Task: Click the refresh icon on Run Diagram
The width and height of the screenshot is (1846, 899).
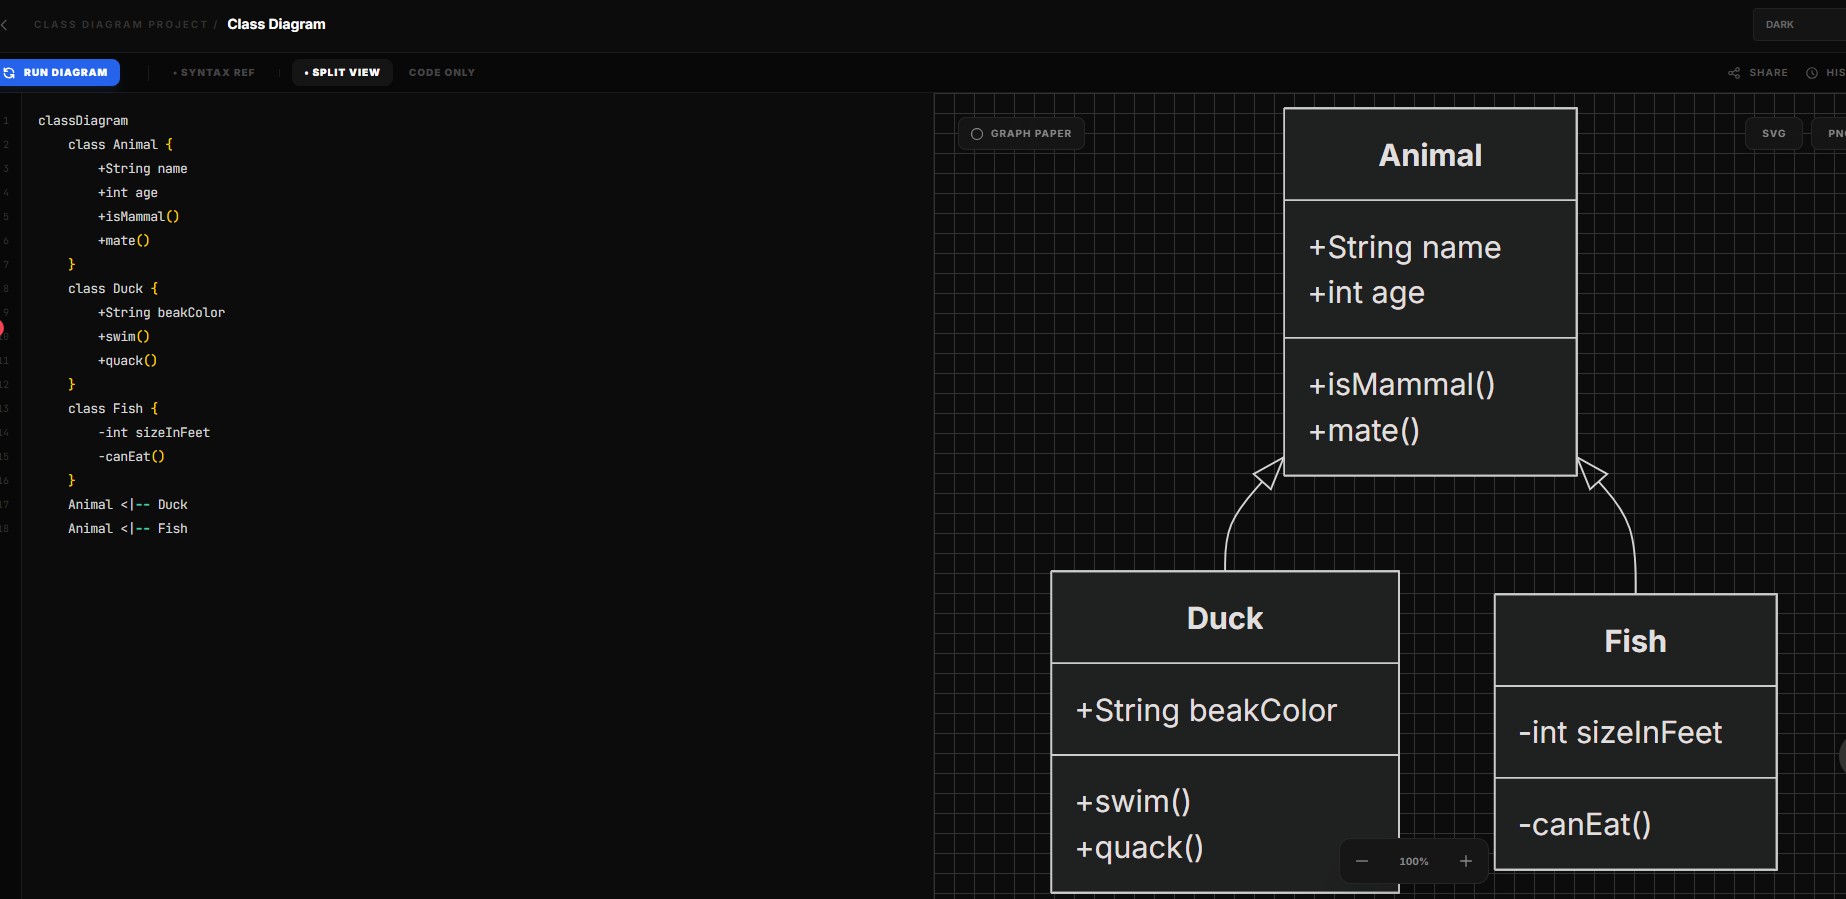Action: pyautogui.click(x=9, y=73)
